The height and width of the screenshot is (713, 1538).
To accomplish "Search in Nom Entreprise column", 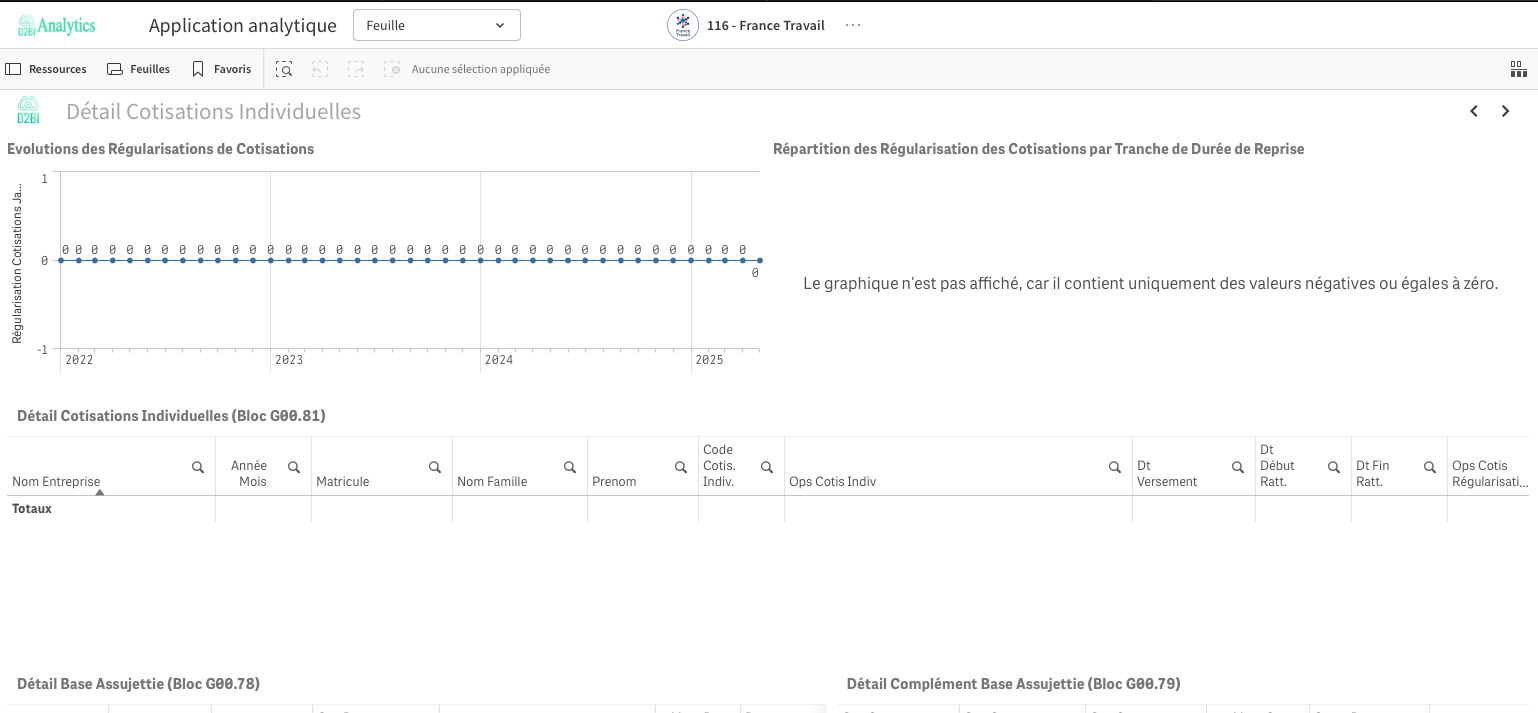I will click(x=198, y=467).
